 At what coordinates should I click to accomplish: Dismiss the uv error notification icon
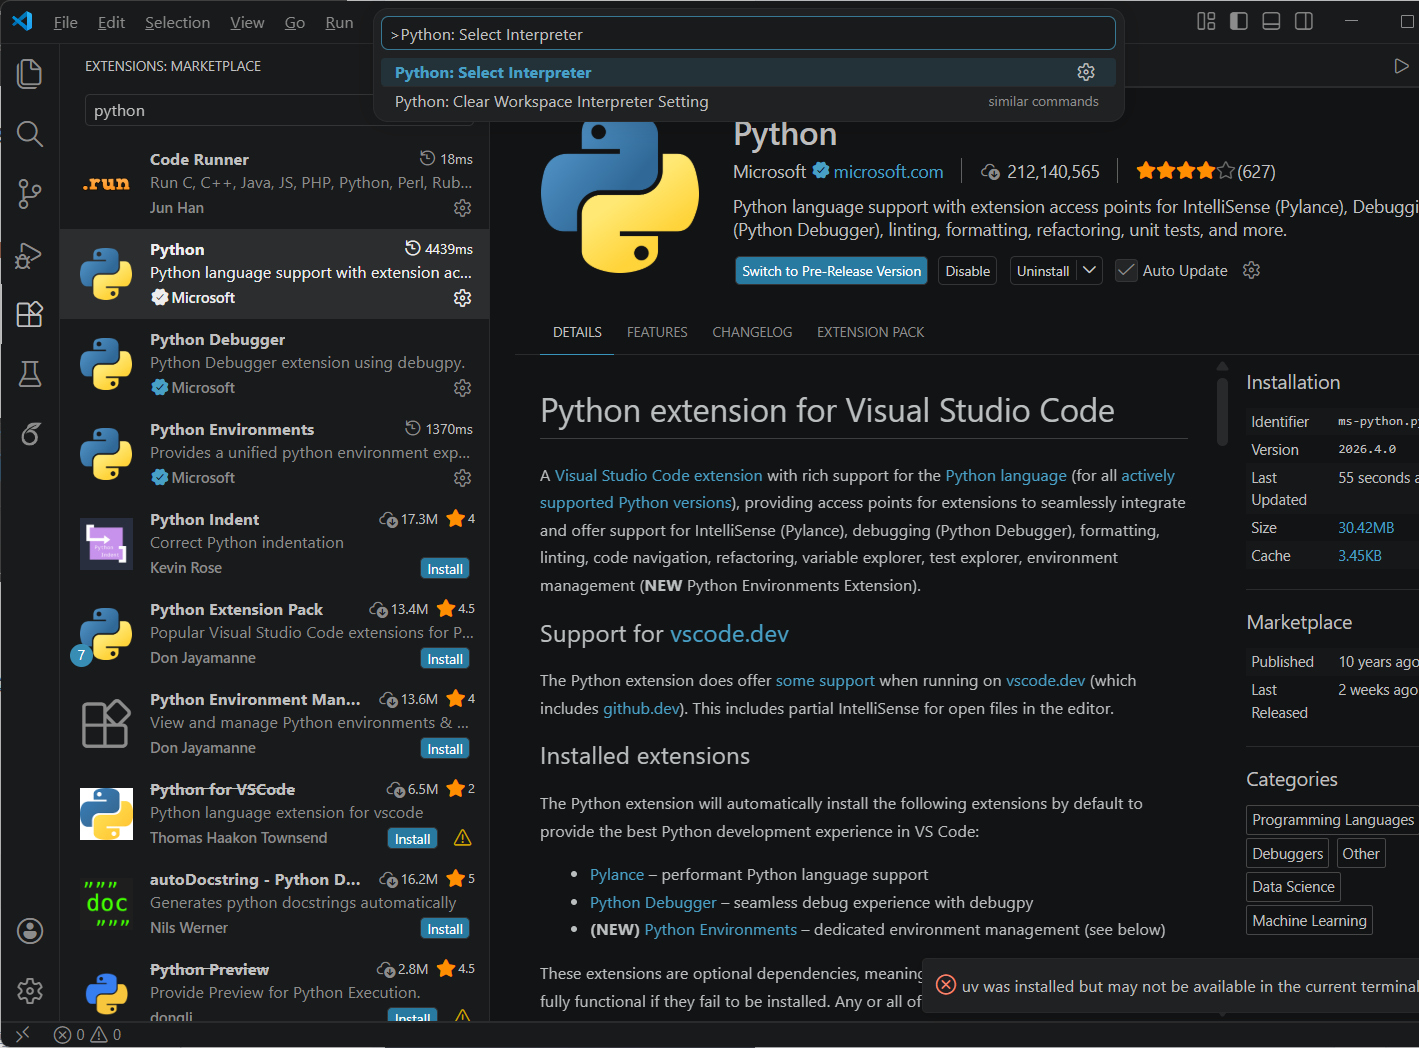pyautogui.click(x=945, y=985)
